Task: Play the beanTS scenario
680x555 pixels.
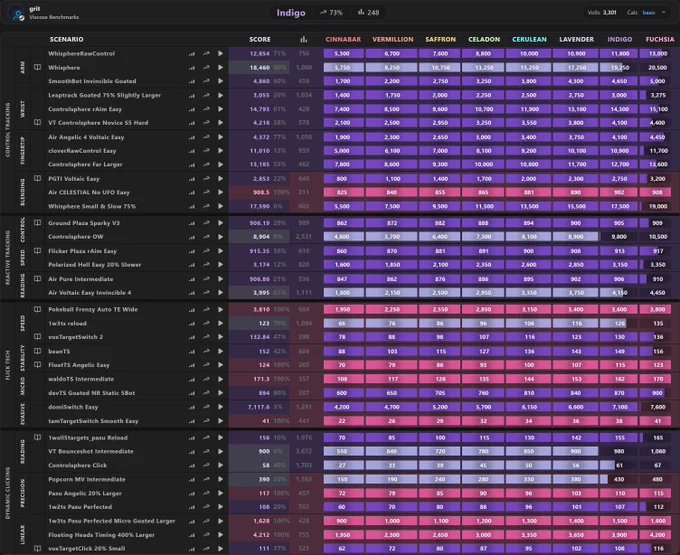Action: 220,351
